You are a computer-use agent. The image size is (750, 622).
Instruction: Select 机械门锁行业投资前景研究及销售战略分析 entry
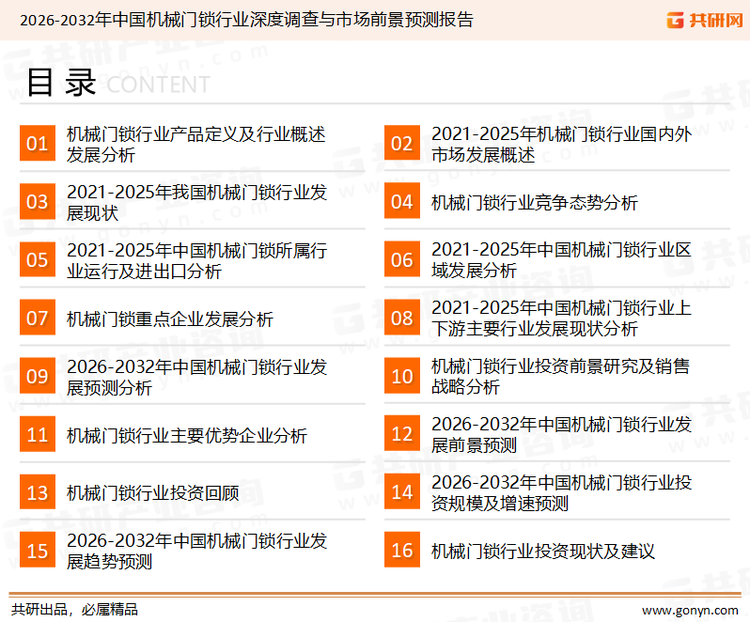(x=560, y=377)
